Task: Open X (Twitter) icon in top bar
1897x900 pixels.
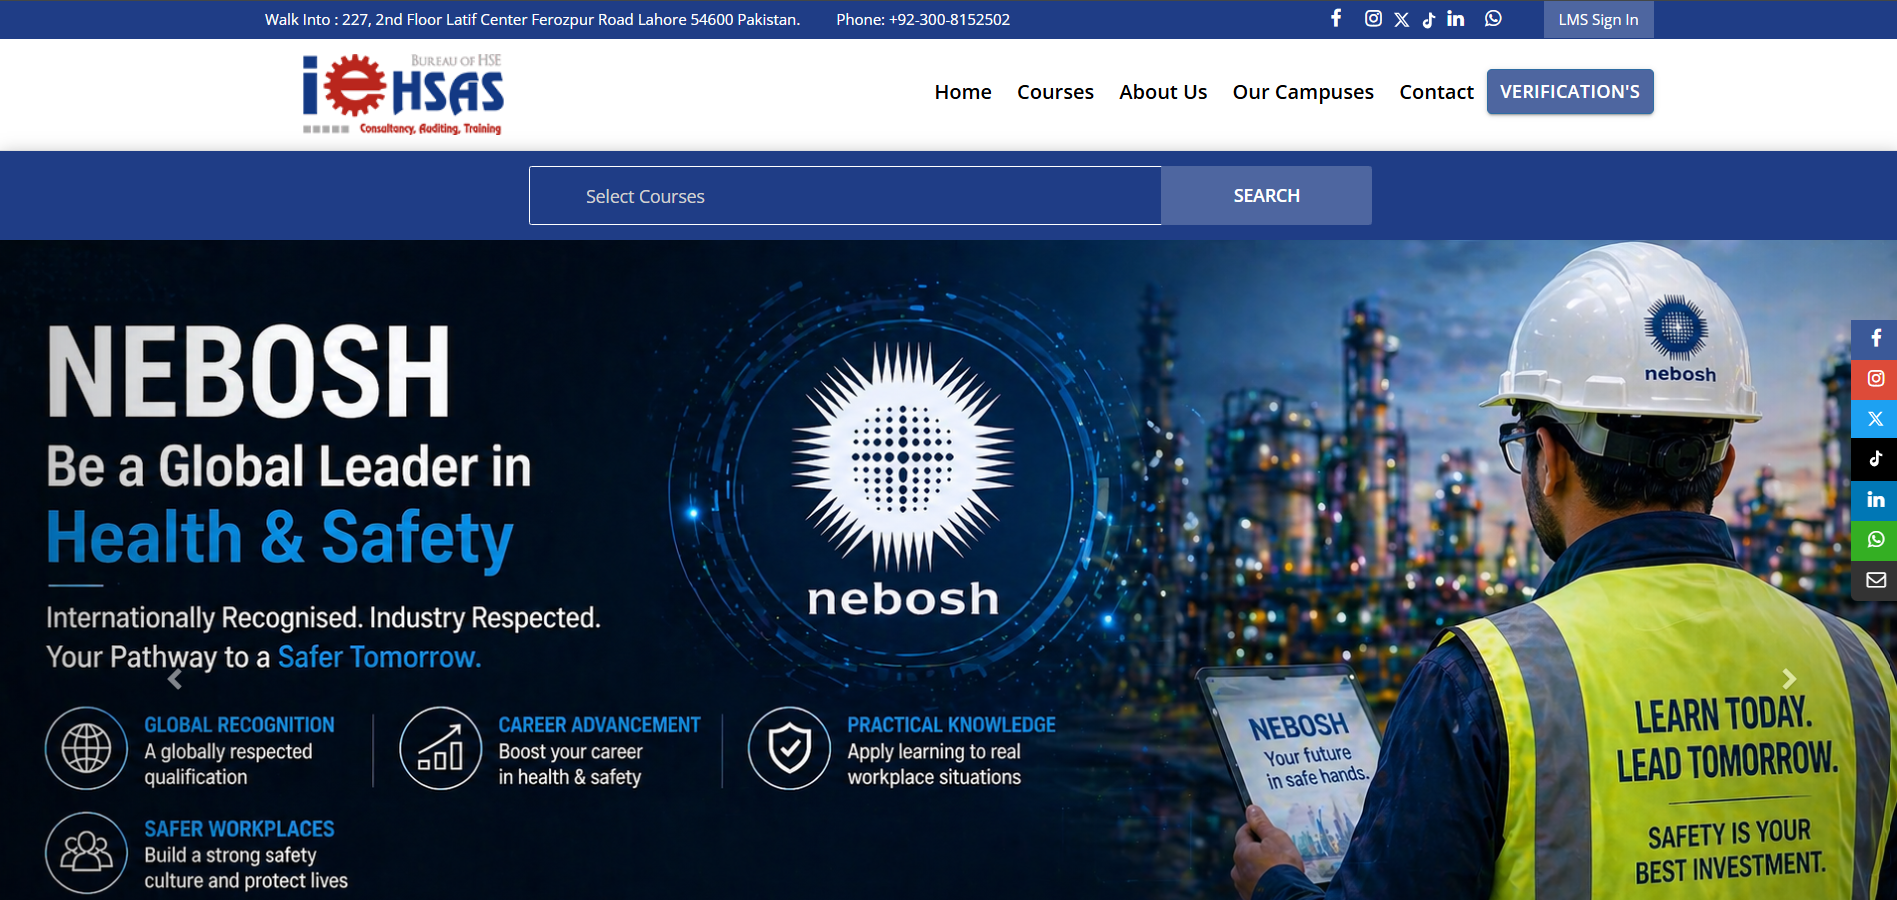Action: [1401, 19]
